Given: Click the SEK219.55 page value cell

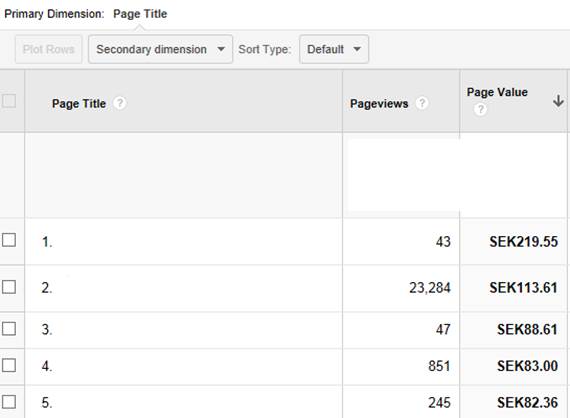Looking at the screenshot, I should [523, 242].
